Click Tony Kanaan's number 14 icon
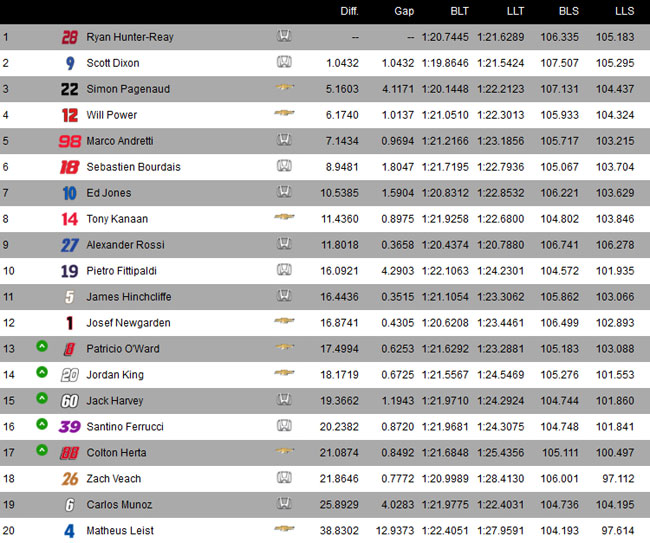 coord(70,219)
